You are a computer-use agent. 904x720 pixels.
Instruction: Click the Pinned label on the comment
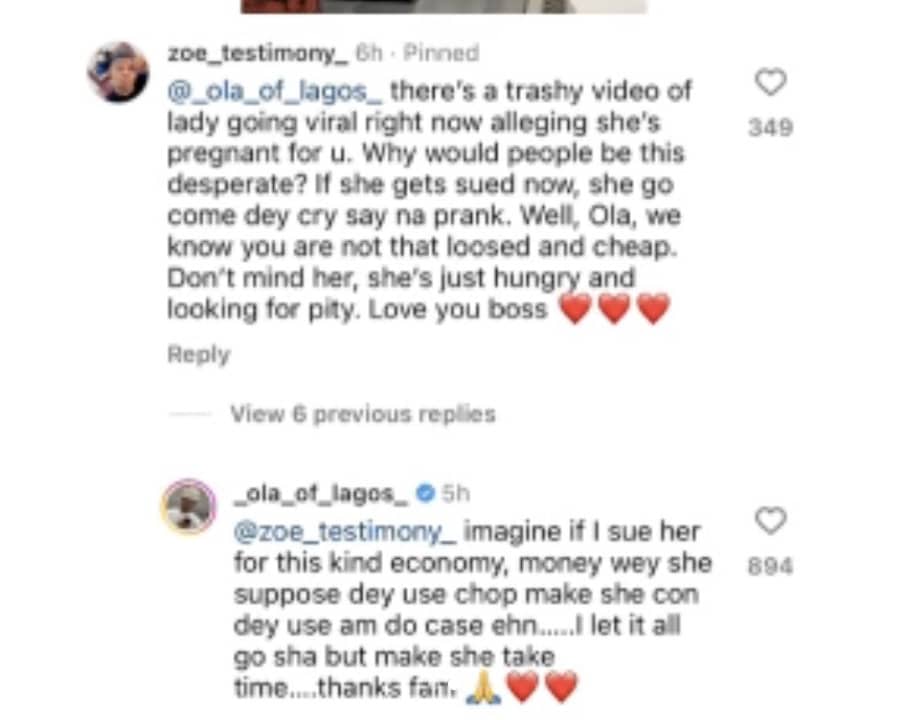[441, 53]
